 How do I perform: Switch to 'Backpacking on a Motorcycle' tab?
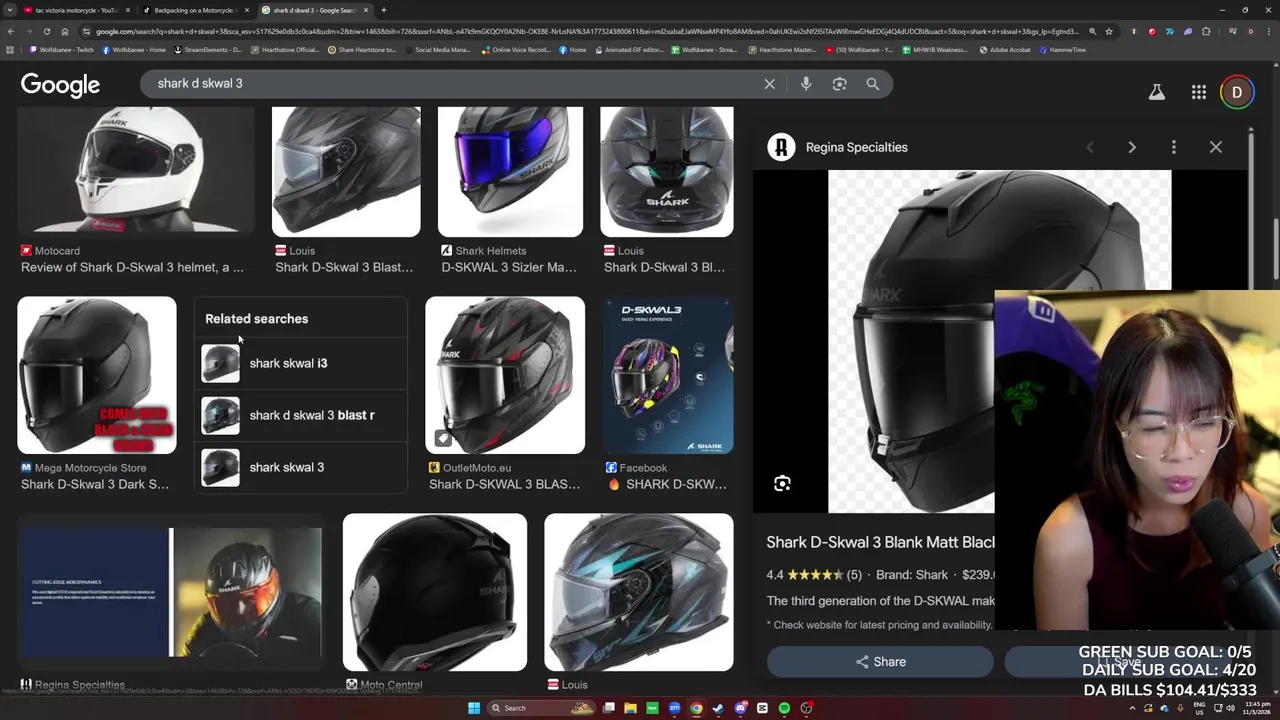[x=194, y=10]
